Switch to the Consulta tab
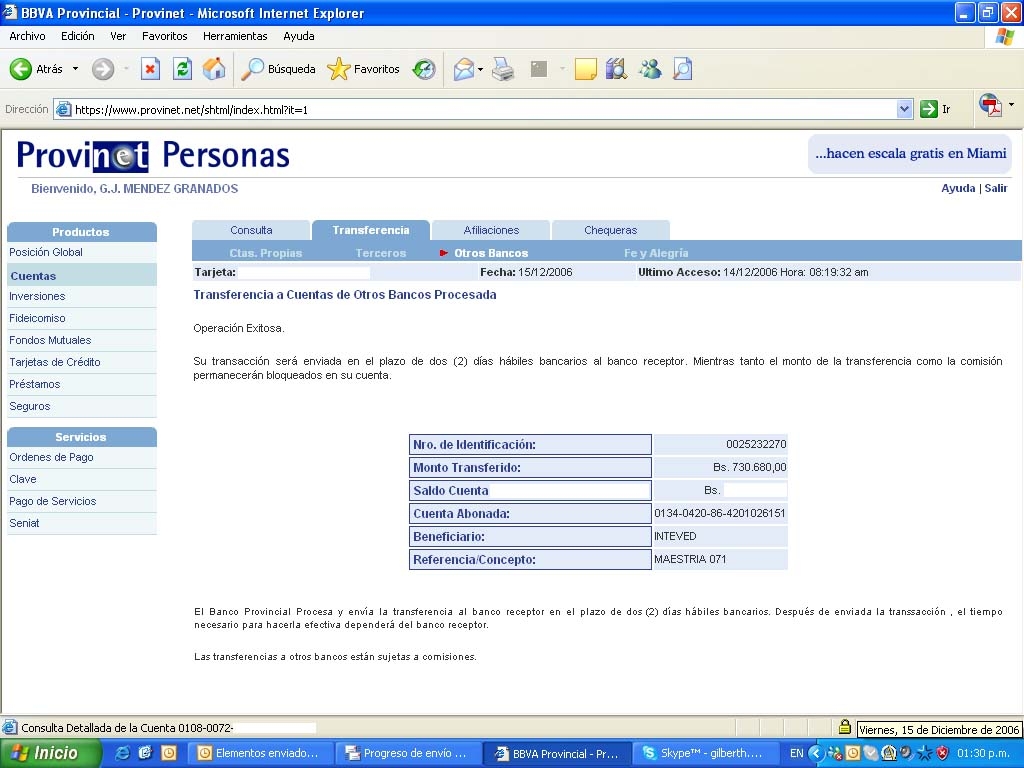The image size is (1024, 768). [x=251, y=230]
